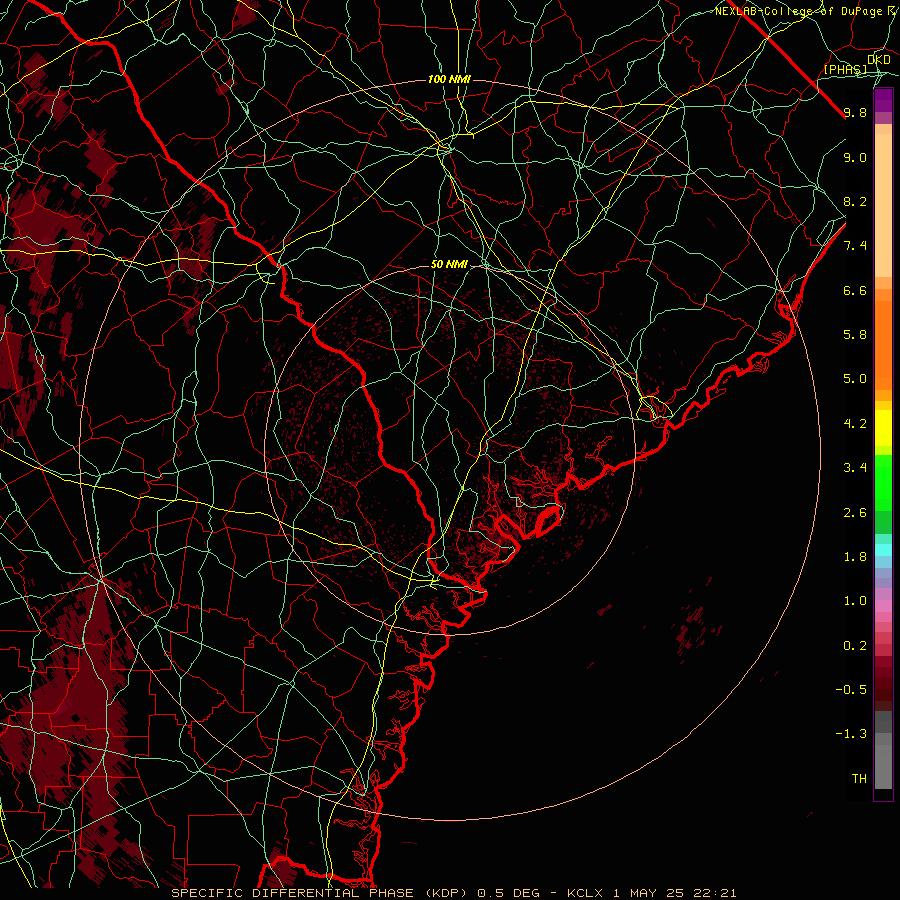Click the "1 MAY 25" date text
Image resolution: width=900 pixels, height=900 pixels.
pos(649,893)
